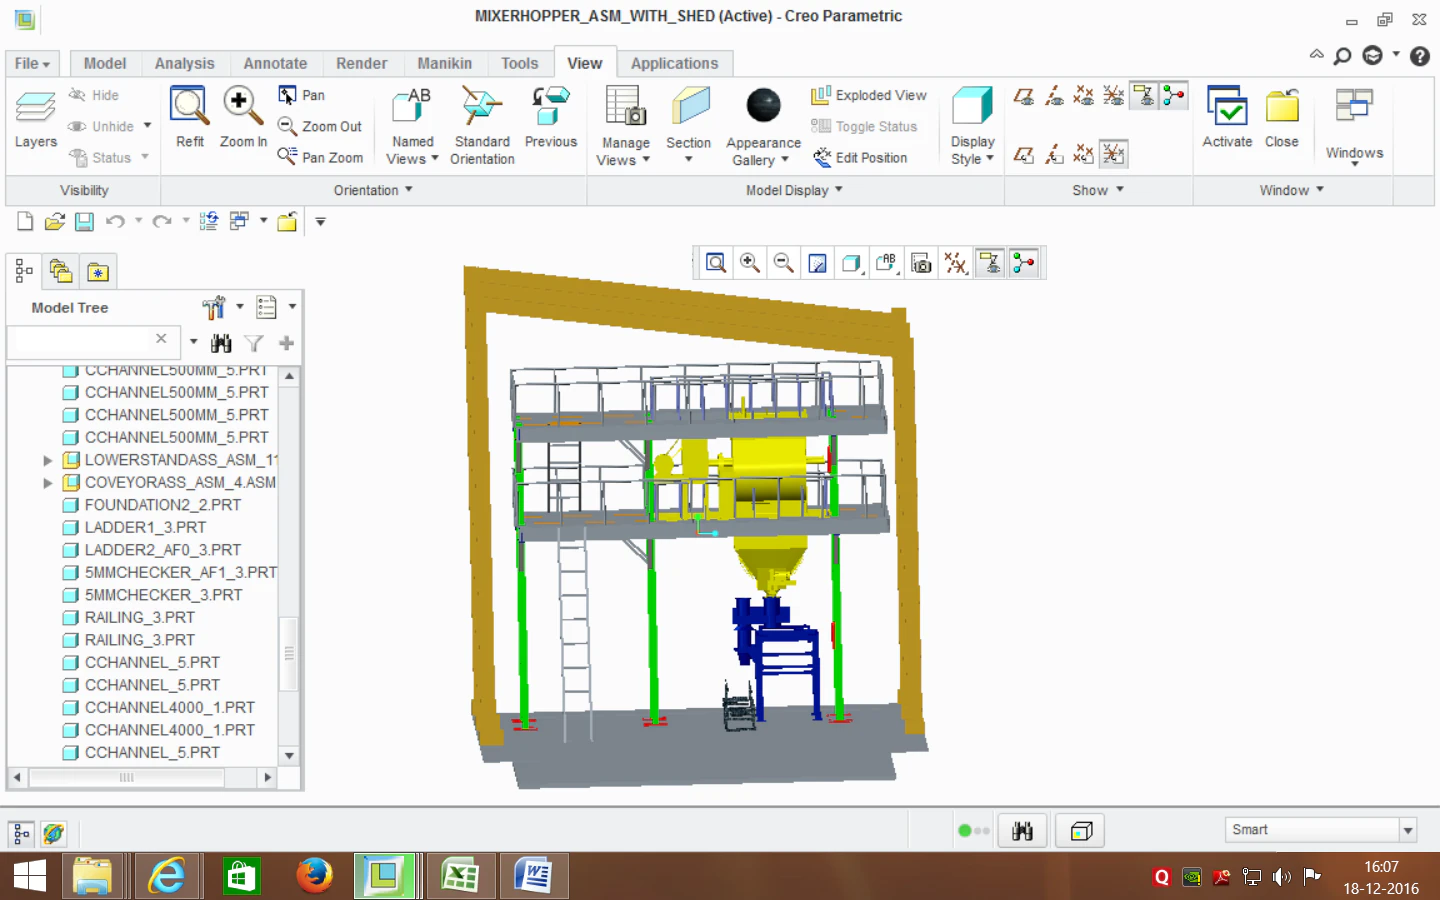Open Firefox from the taskbar

[x=314, y=876]
